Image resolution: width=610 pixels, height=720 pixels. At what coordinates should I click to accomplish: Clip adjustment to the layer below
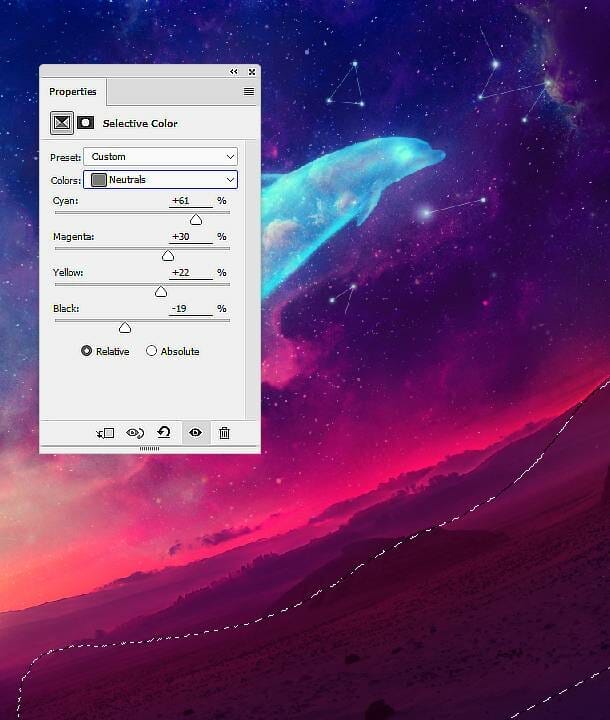coord(105,433)
